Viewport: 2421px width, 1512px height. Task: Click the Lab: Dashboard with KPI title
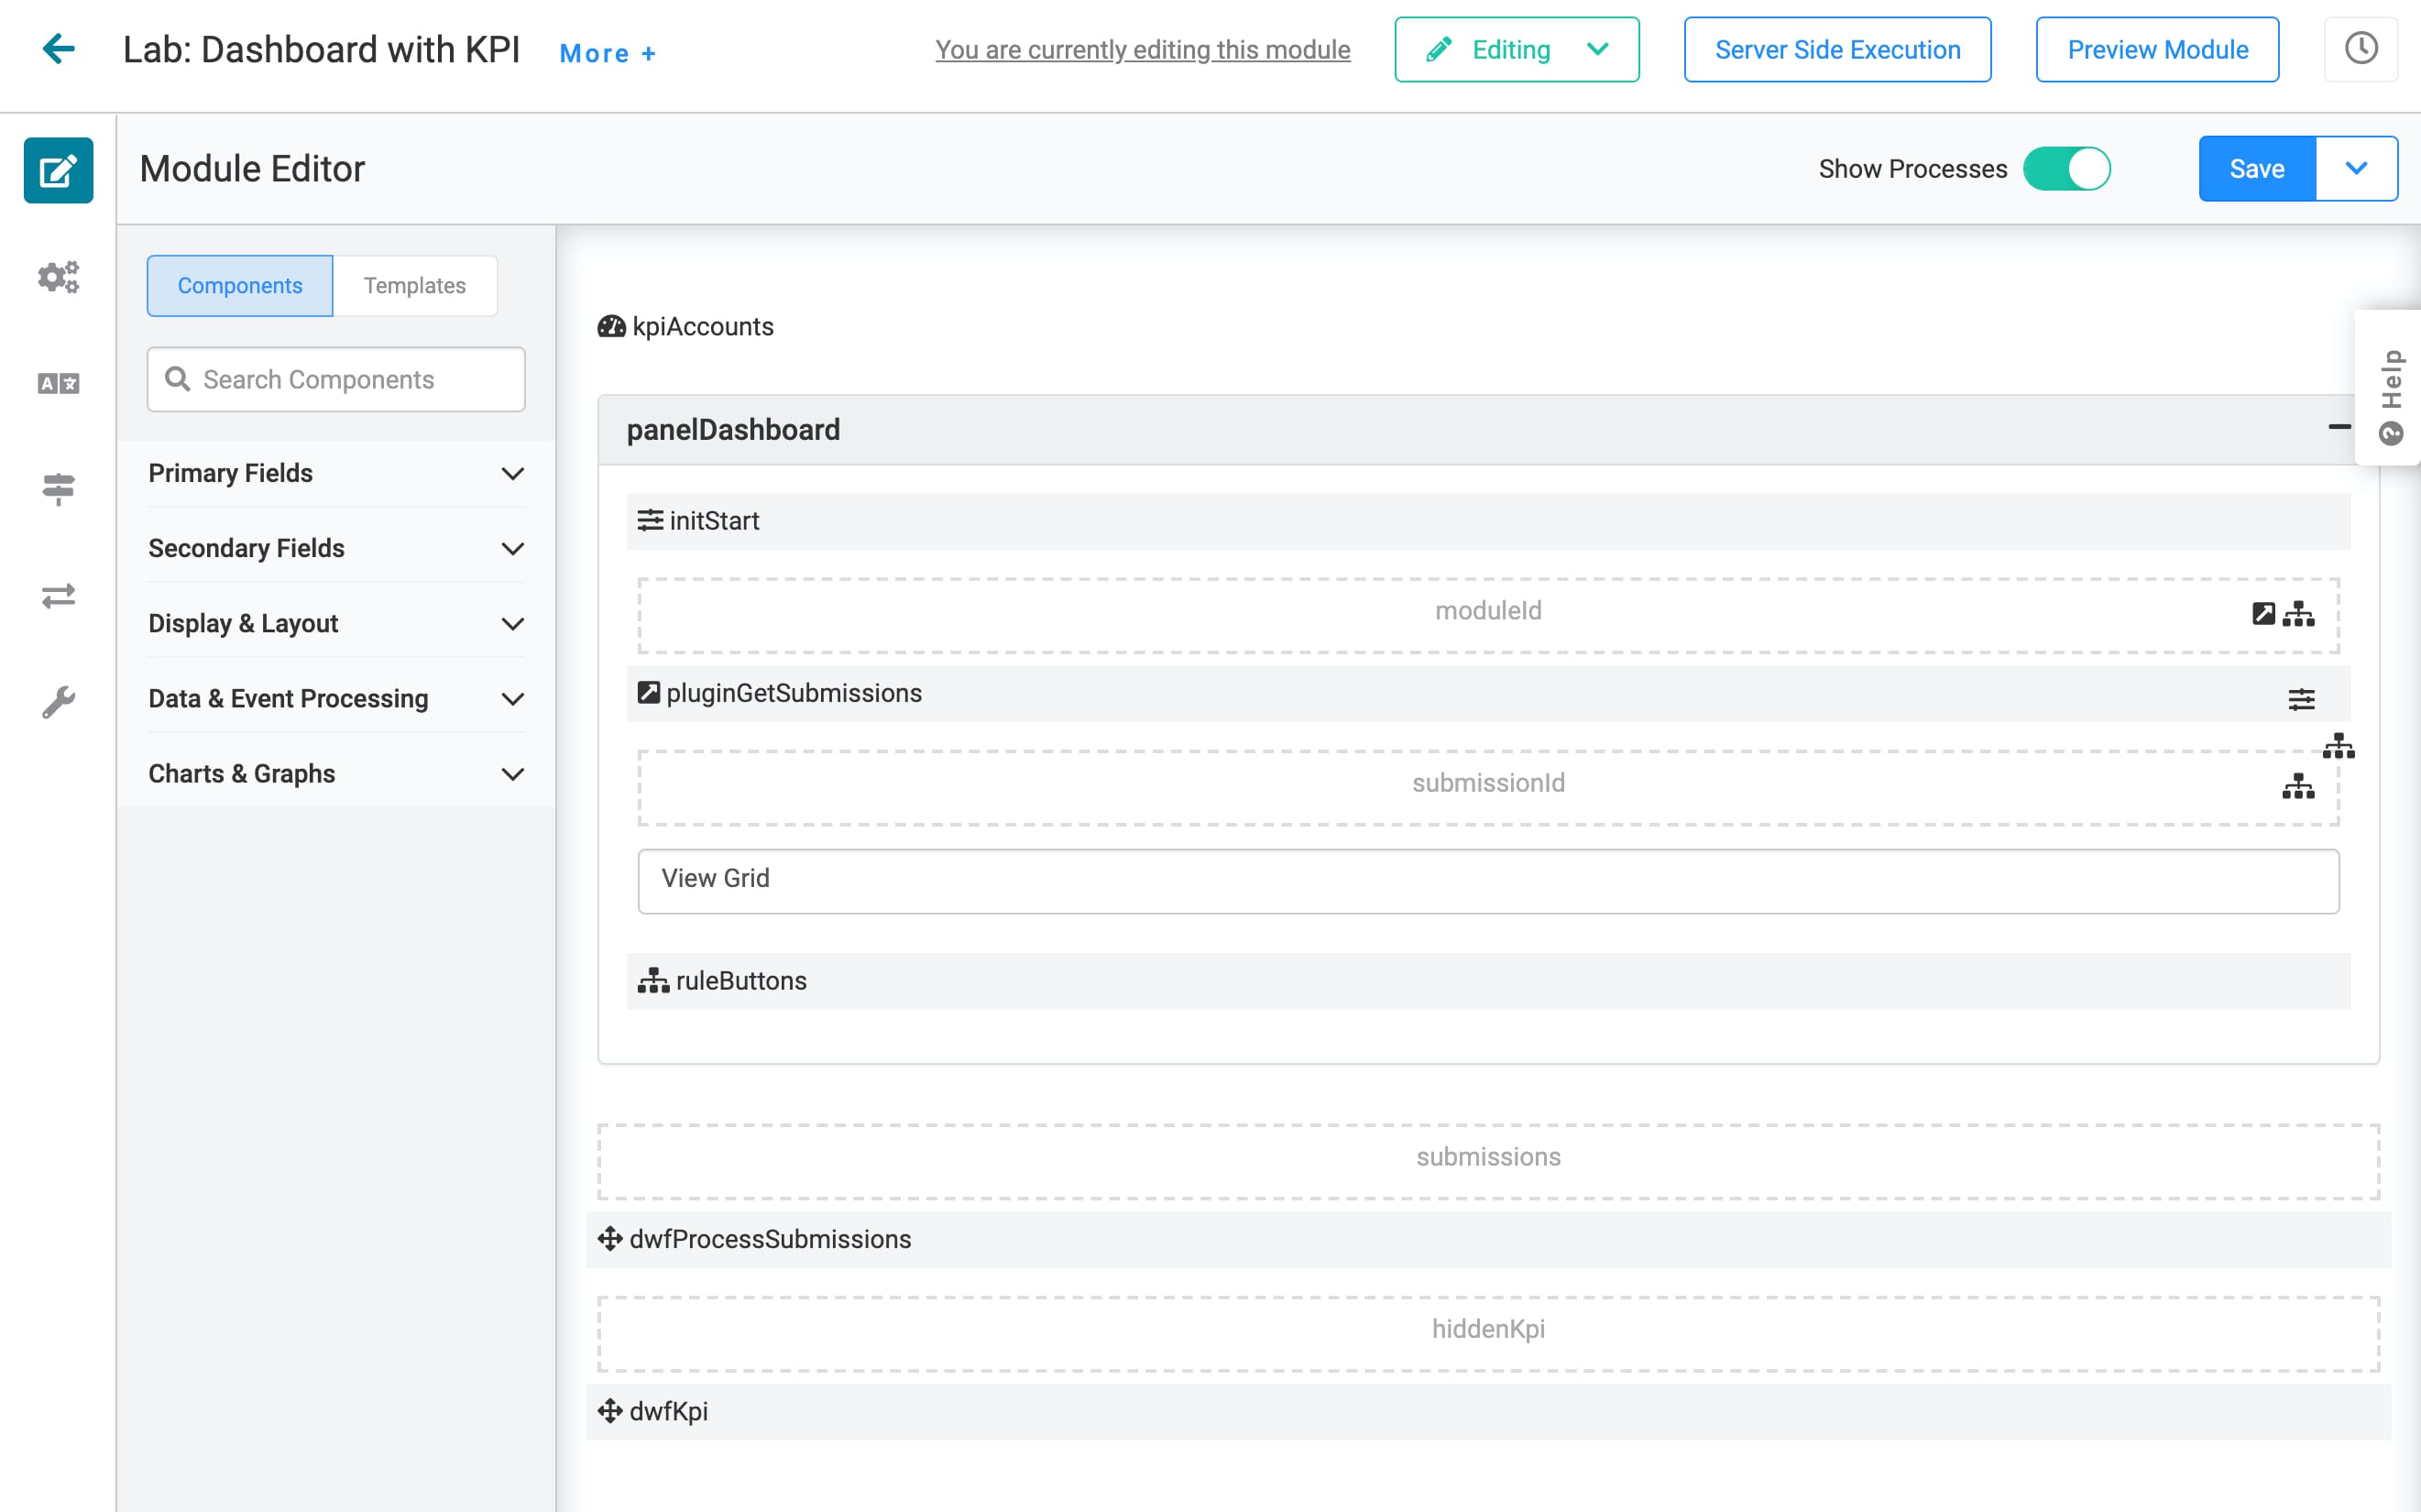[x=321, y=49]
